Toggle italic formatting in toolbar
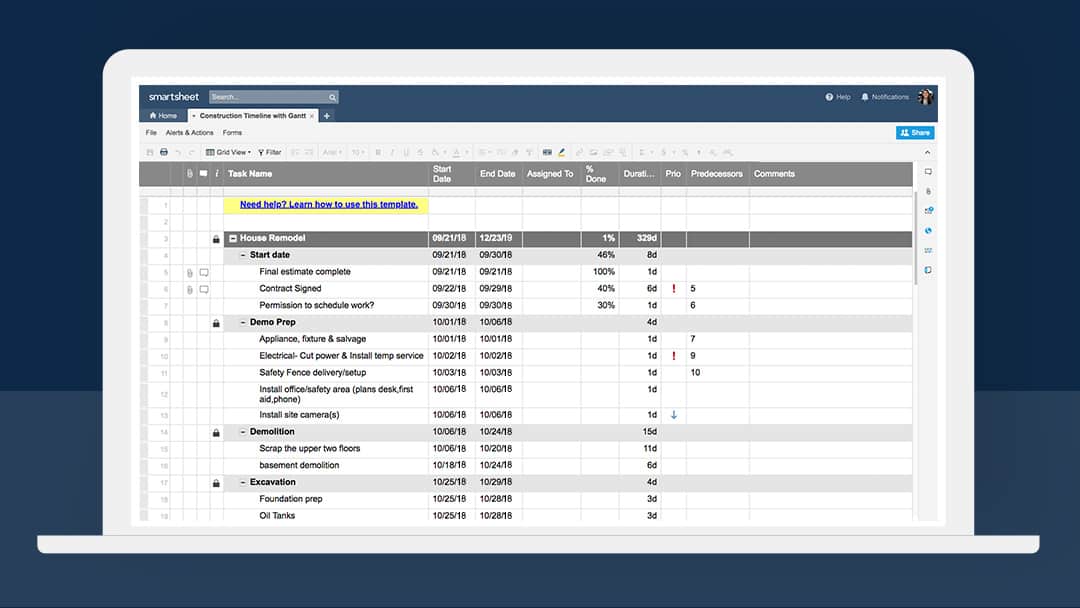The width and height of the screenshot is (1080, 608). click(x=392, y=152)
